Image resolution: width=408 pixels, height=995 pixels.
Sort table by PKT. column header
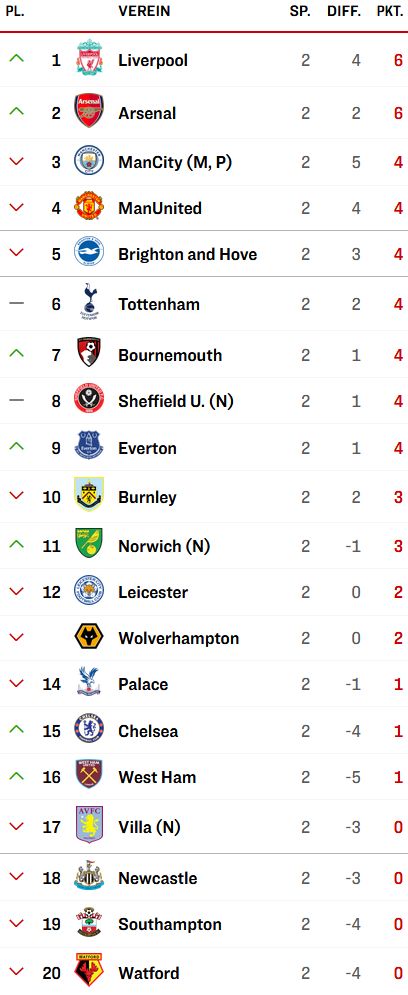390,12
